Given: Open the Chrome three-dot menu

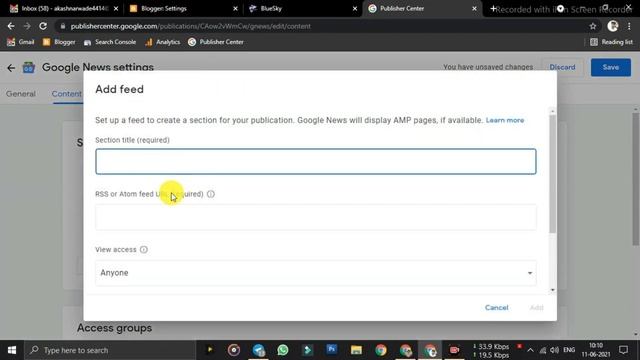Looking at the screenshot, I should tap(629, 26).
